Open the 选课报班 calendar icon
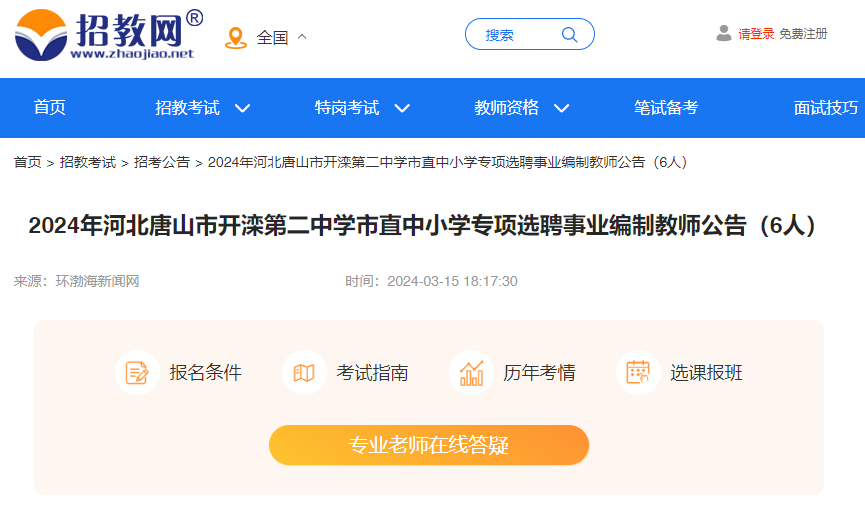This screenshot has height=510, width=865. click(x=638, y=373)
